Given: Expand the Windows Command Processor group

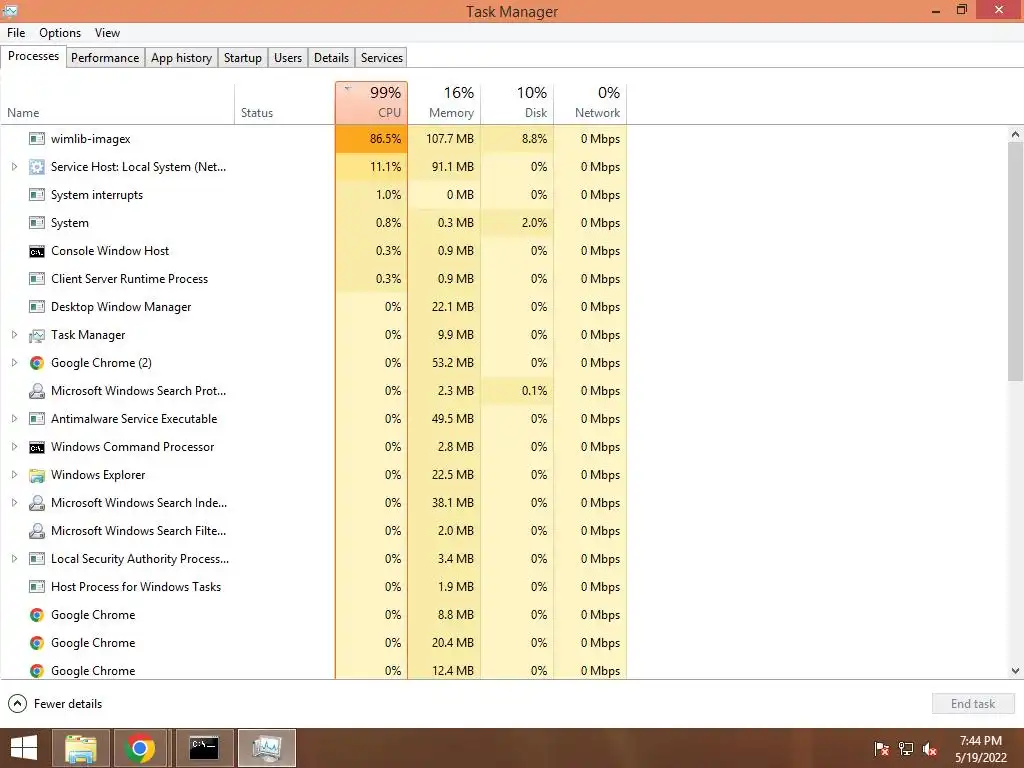Looking at the screenshot, I should click(14, 447).
